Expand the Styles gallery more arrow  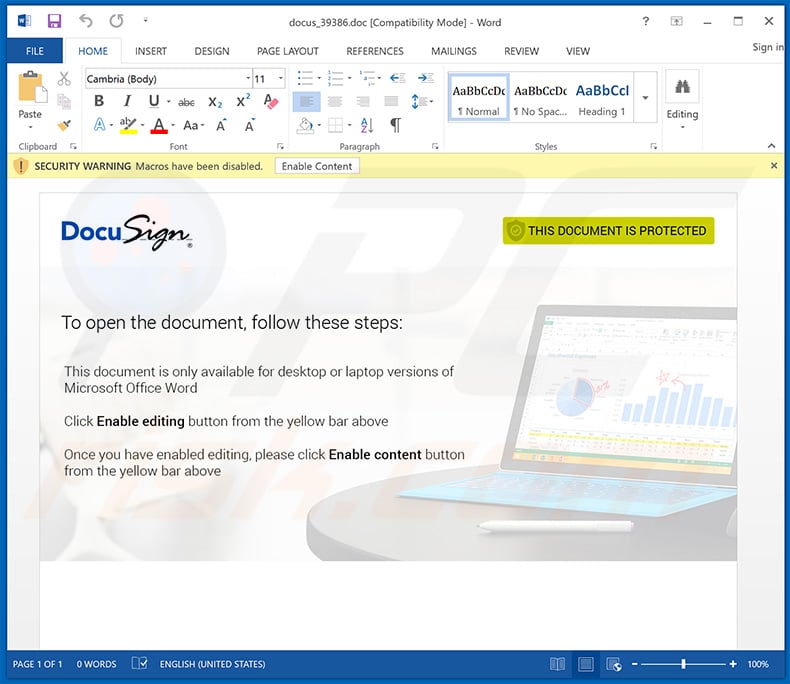(645, 98)
